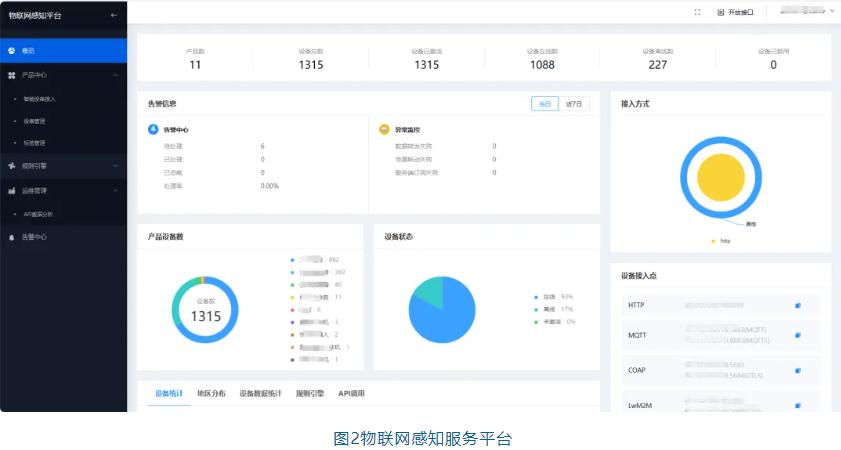Collapse the sidebar using the back arrow

pos(113,16)
